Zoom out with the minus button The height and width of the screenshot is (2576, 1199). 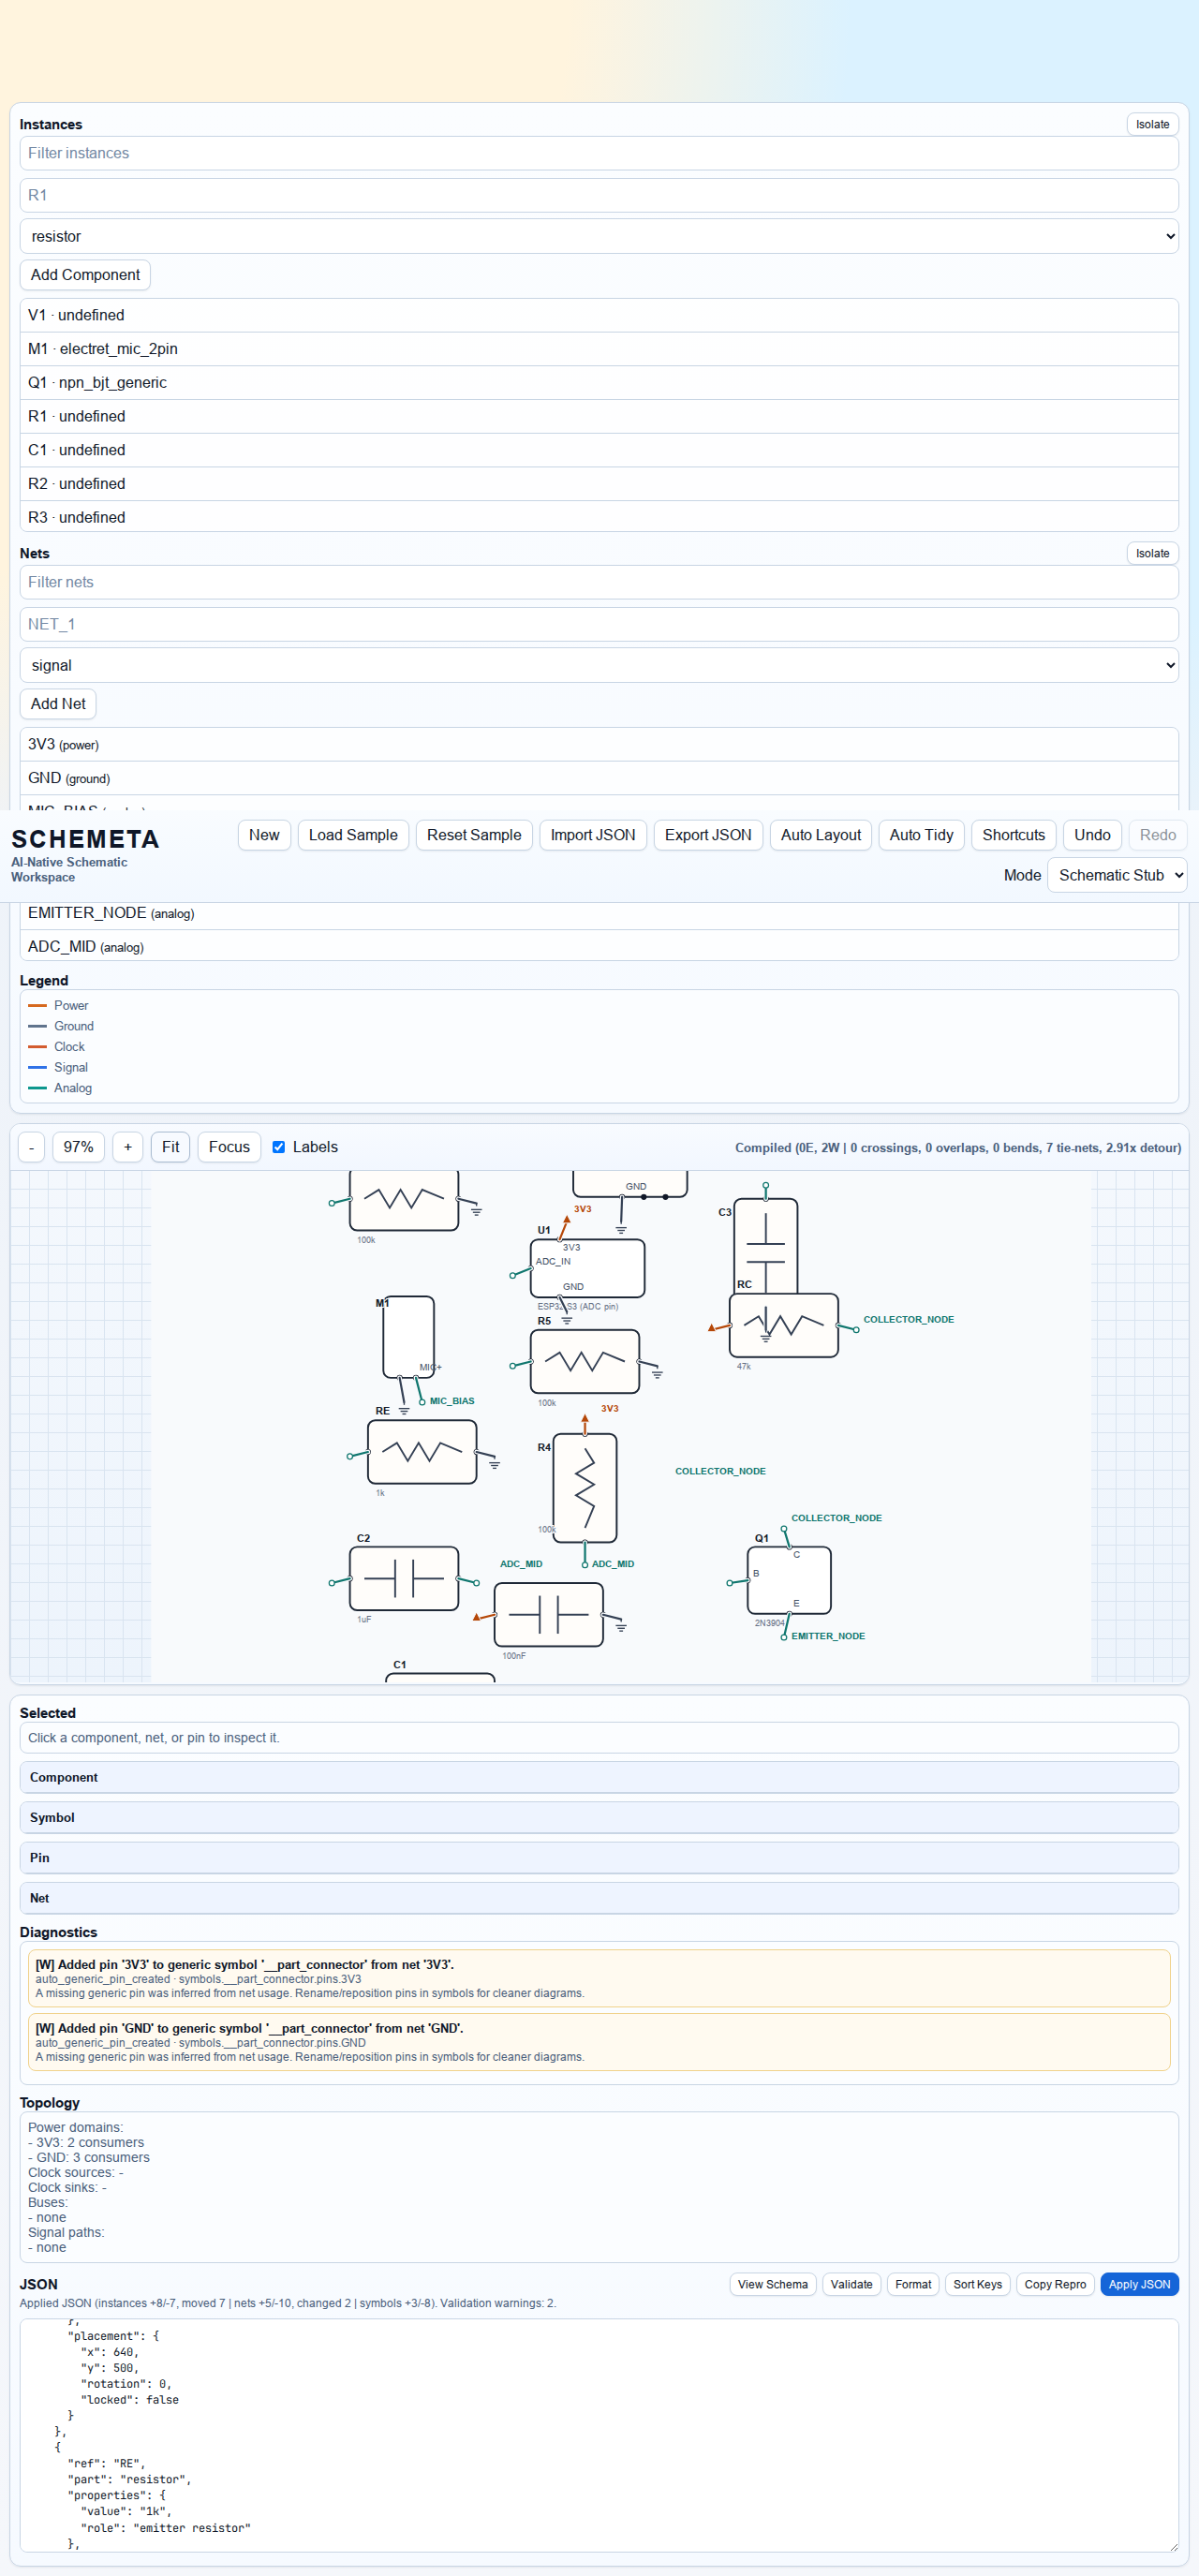coord(32,1147)
